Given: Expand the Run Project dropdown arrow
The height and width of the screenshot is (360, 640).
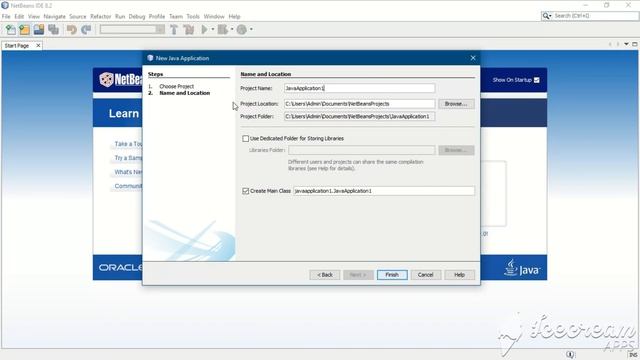Looking at the screenshot, I should point(212,29).
